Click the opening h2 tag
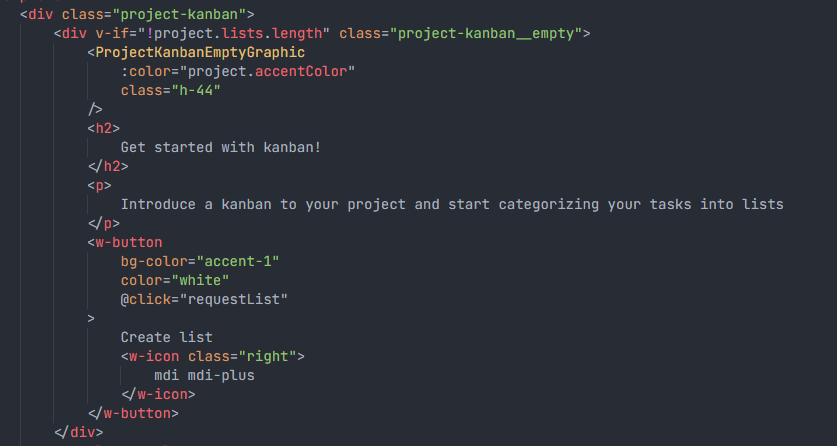Viewport: 837px width, 446px height. pyautogui.click(x=104, y=129)
